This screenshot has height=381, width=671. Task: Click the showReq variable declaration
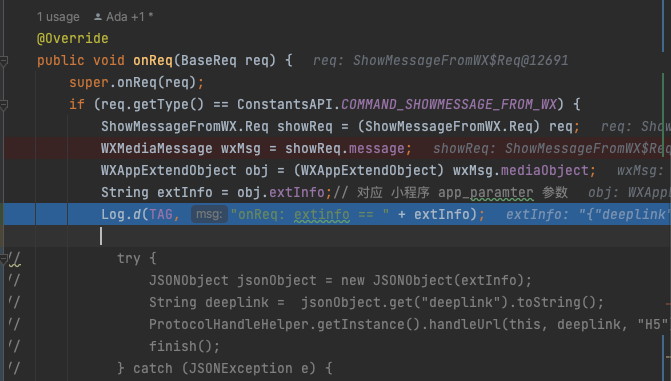point(305,126)
